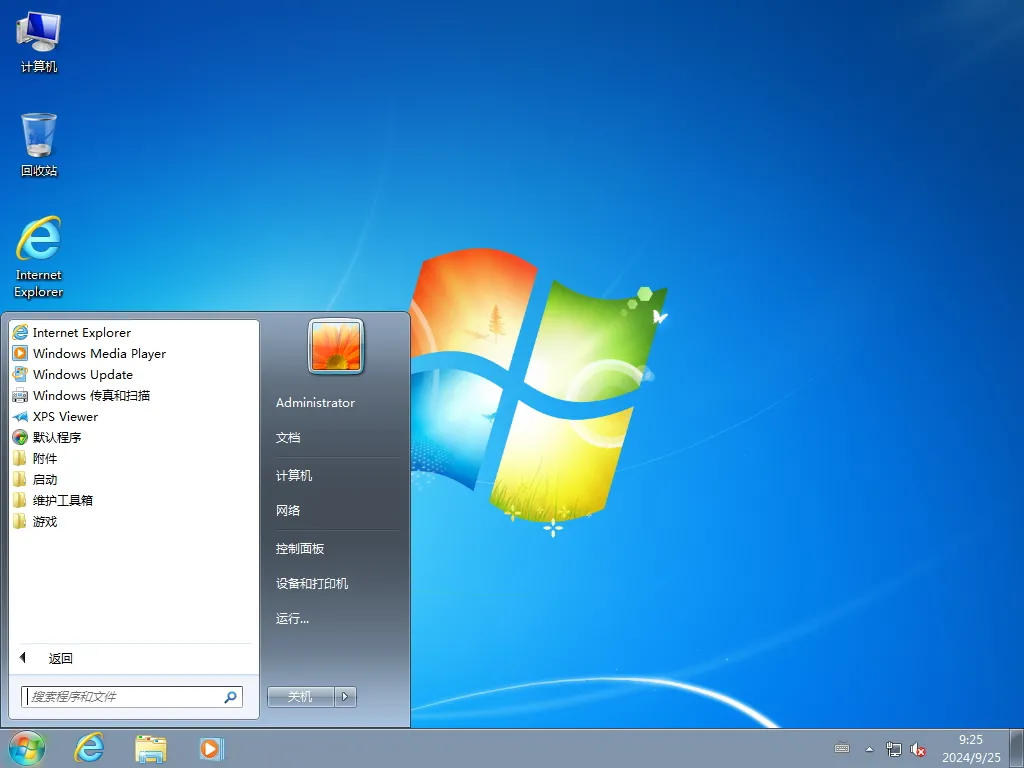Viewport: 1024px width, 768px height.
Task: Expand the 附件 folder in the Start menu
Action: point(45,458)
